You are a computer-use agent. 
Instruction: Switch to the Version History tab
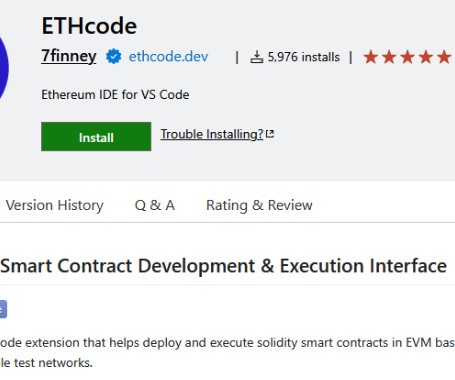coord(55,205)
